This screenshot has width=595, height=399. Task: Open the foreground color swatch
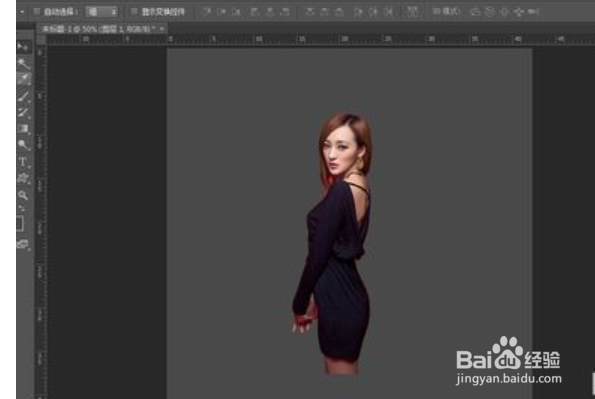click(20, 224)
